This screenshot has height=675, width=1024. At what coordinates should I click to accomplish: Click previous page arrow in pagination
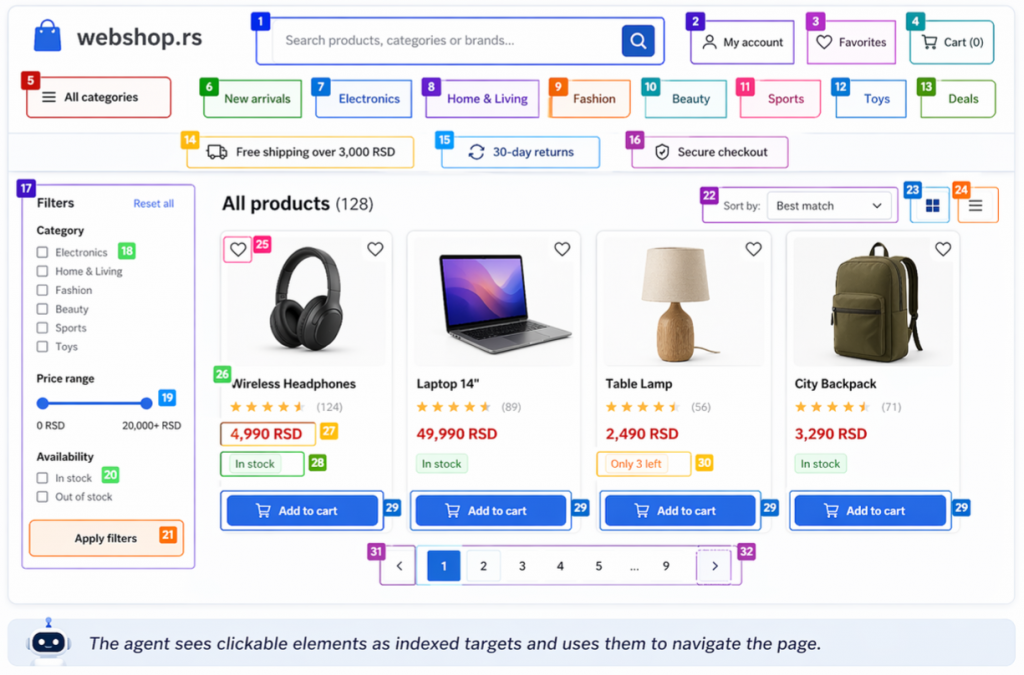[x=399, y=566]
